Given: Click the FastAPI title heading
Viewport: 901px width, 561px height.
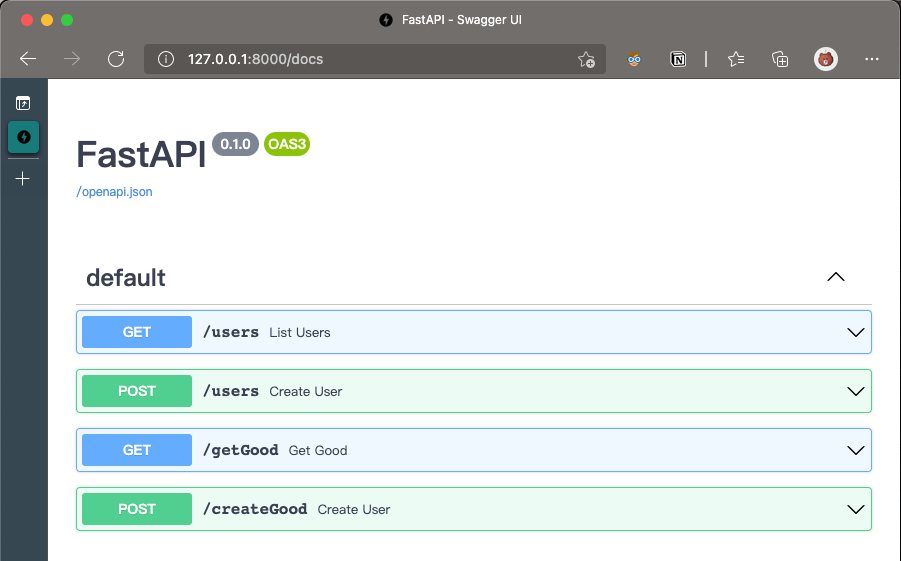Looking at the screenshot, I should pos(141,154).
